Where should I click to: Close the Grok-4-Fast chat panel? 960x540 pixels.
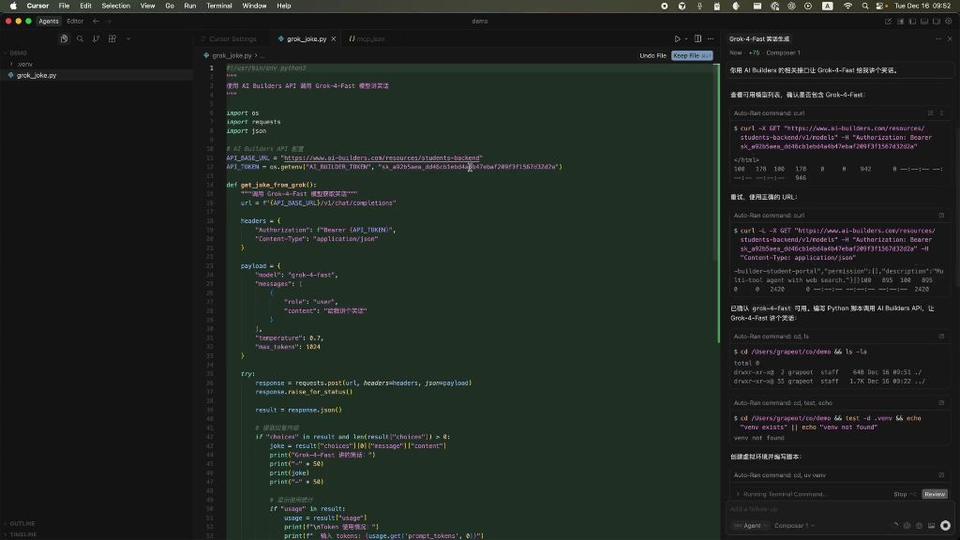tap(950, 39)
